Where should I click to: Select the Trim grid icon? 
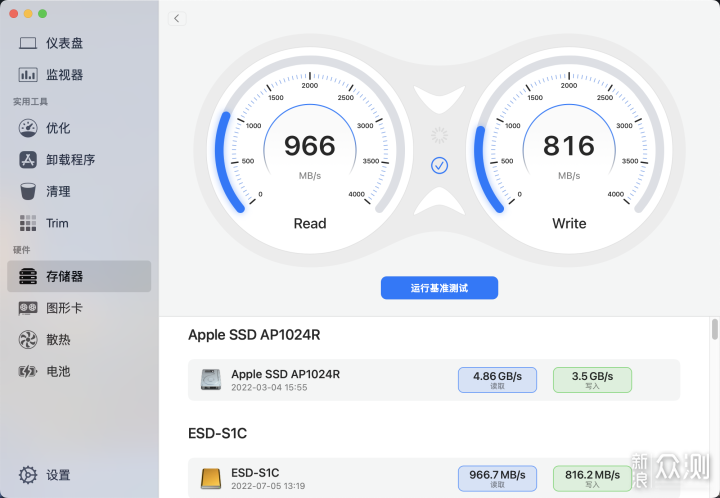click(x=28, y=223)
